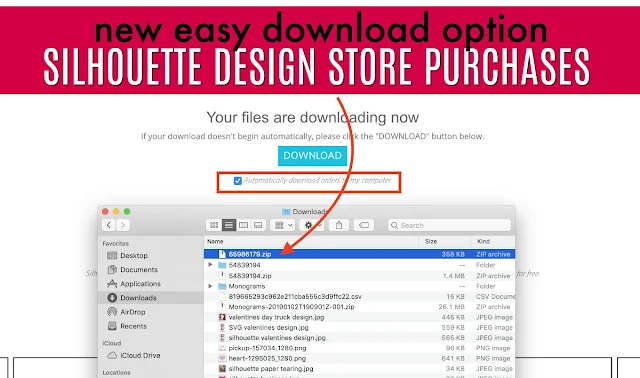The width and height of the screenshot is (640, 378).
Task: Switch Finder to gallery view
Action: (x=258, y=225)
